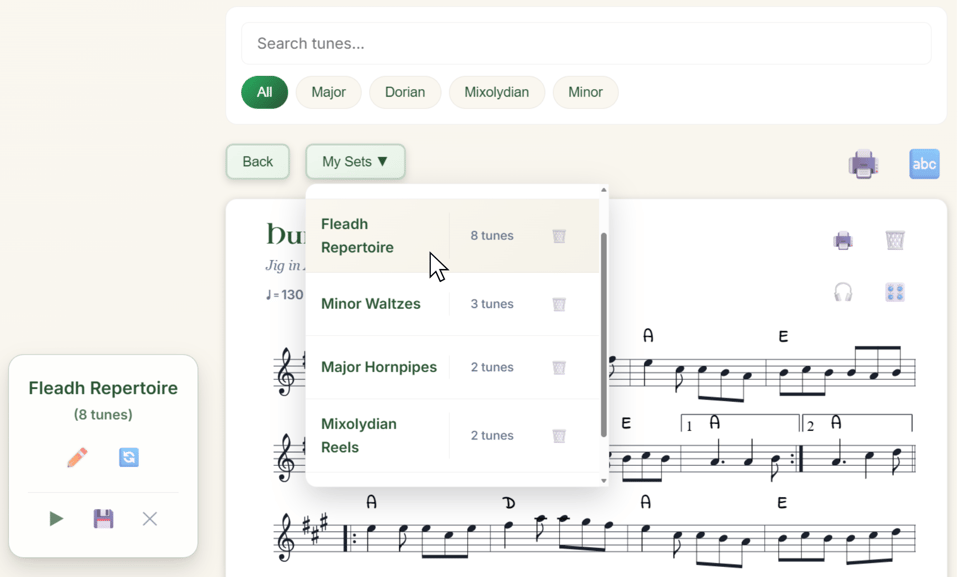Open the Mixolydian Reels set

(359, 435)
